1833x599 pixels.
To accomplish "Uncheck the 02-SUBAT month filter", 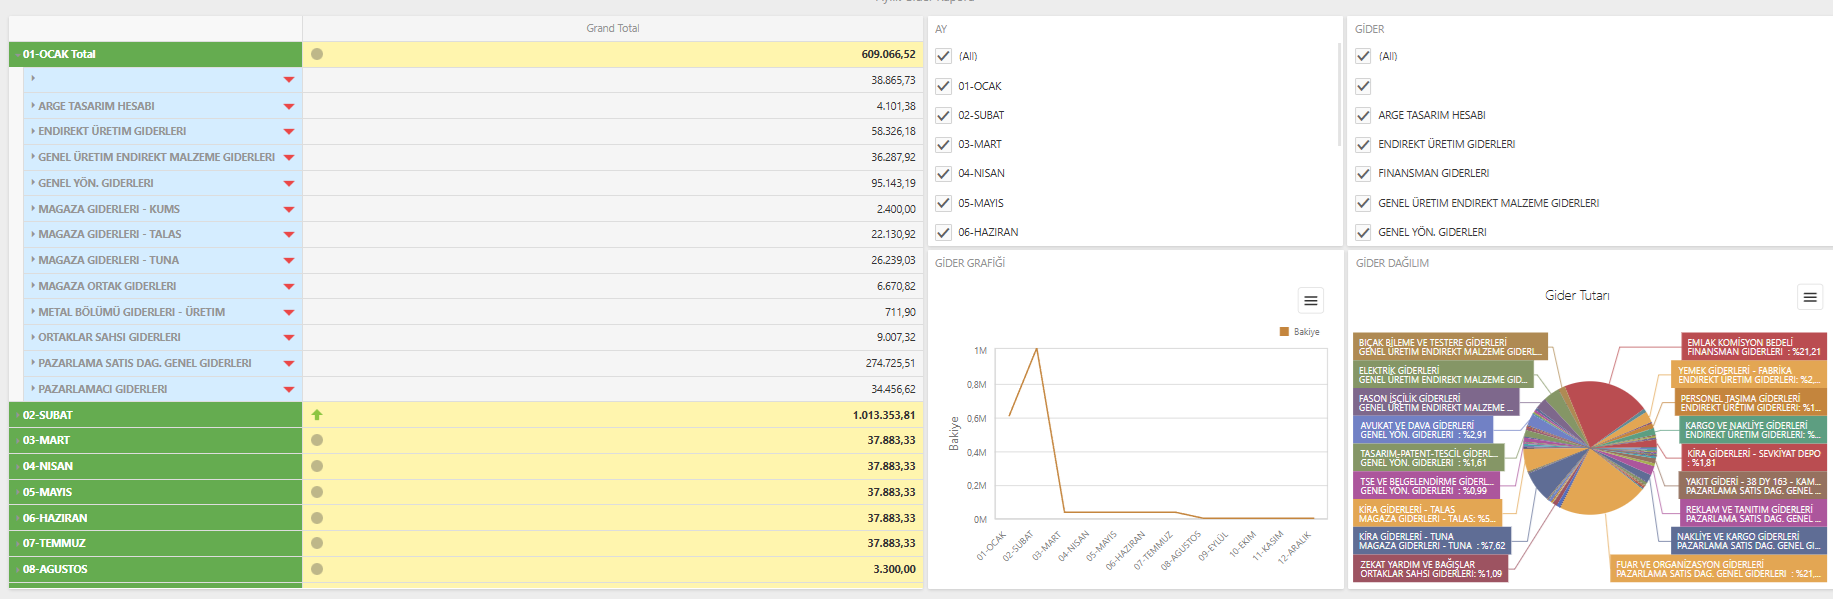I will [x=943, y=115].
